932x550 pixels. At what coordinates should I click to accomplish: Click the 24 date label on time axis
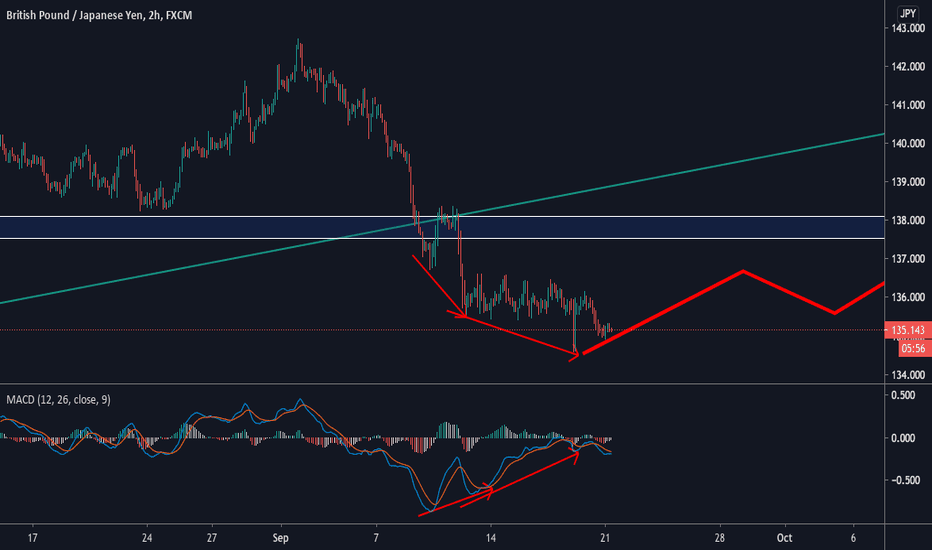(147, 538)
